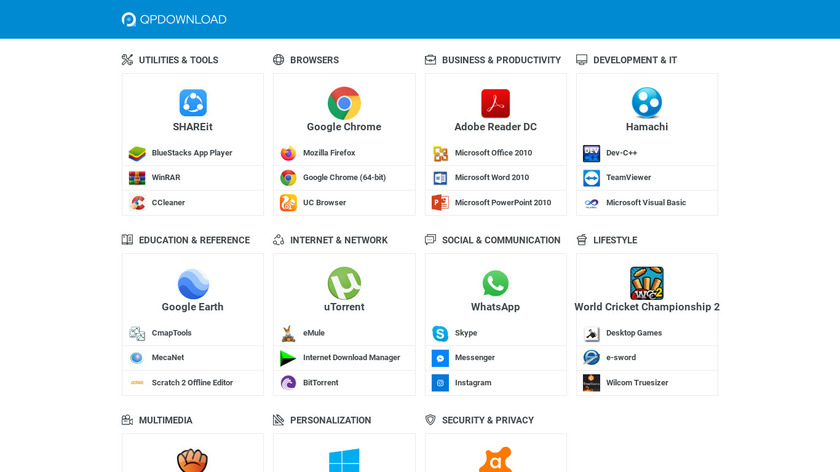
Task: Select the TeamViewer icon
Action: pyautogui.click(x=591, y=178)
